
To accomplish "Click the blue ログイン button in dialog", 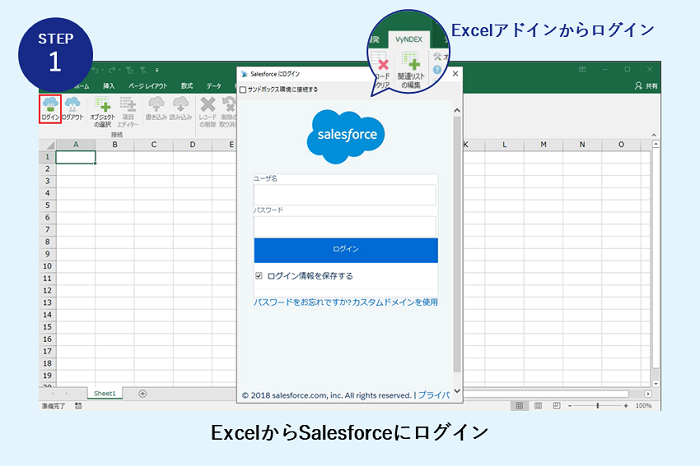I will [346, 250].
